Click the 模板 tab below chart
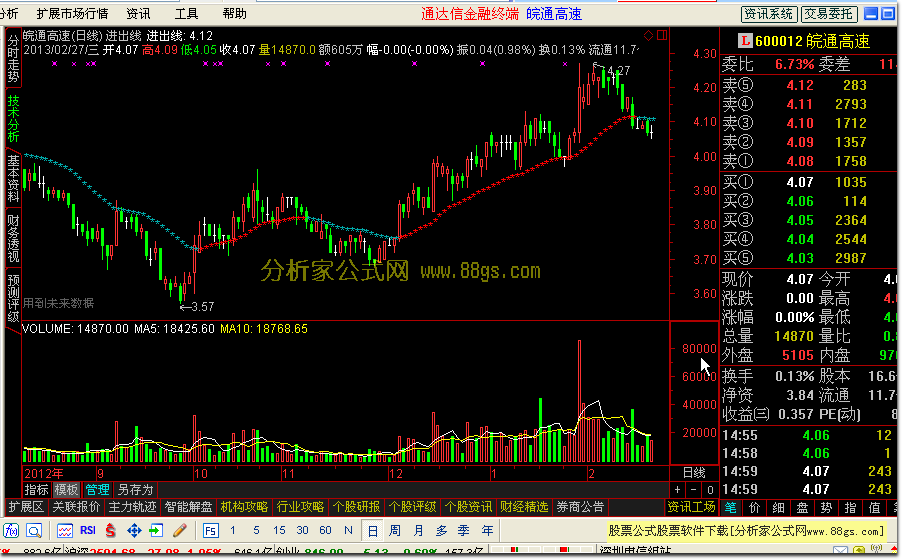903x560 pixels. point(66,490)
